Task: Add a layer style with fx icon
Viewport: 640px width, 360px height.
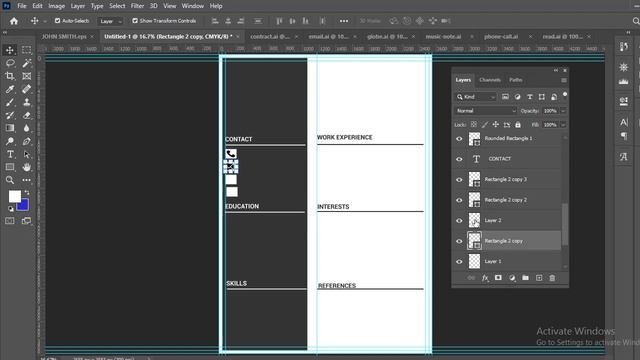Action: (485, 278)
